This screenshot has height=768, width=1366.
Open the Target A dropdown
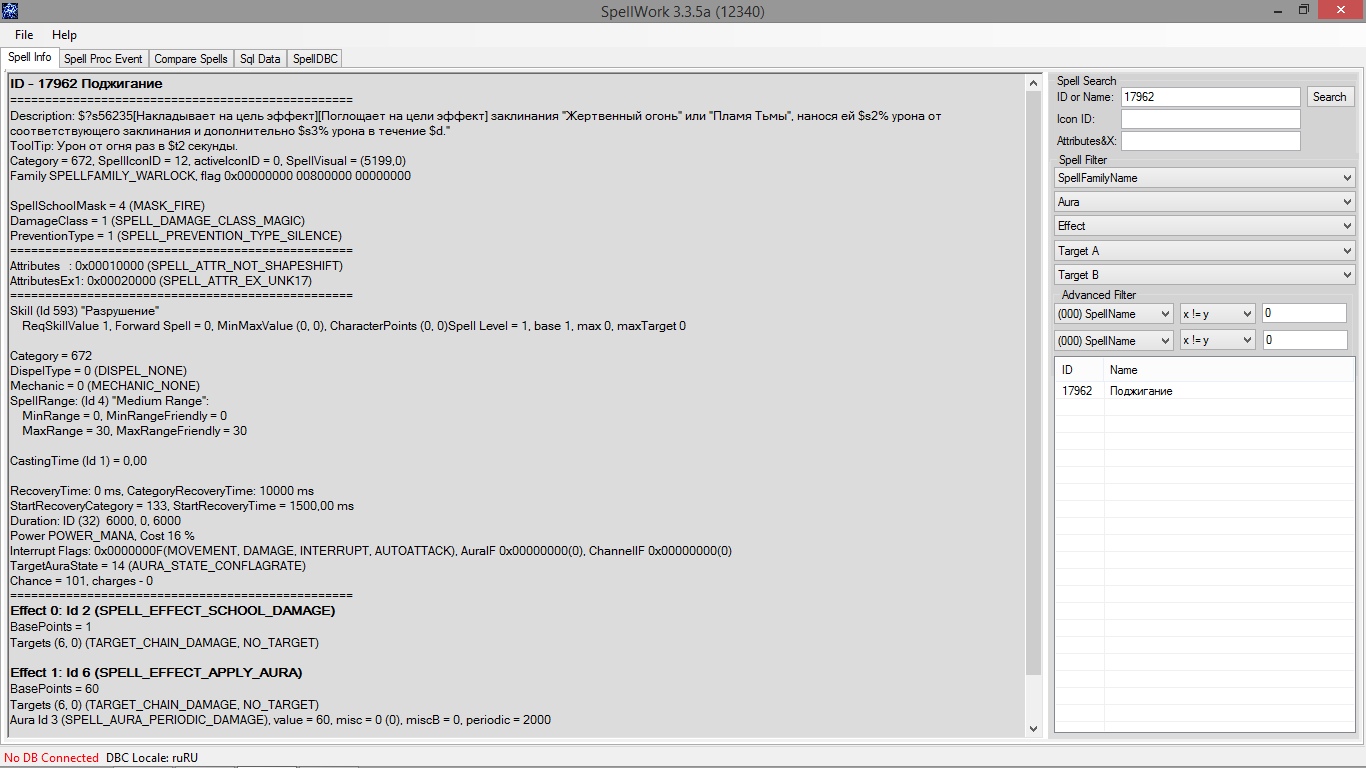1205,251
